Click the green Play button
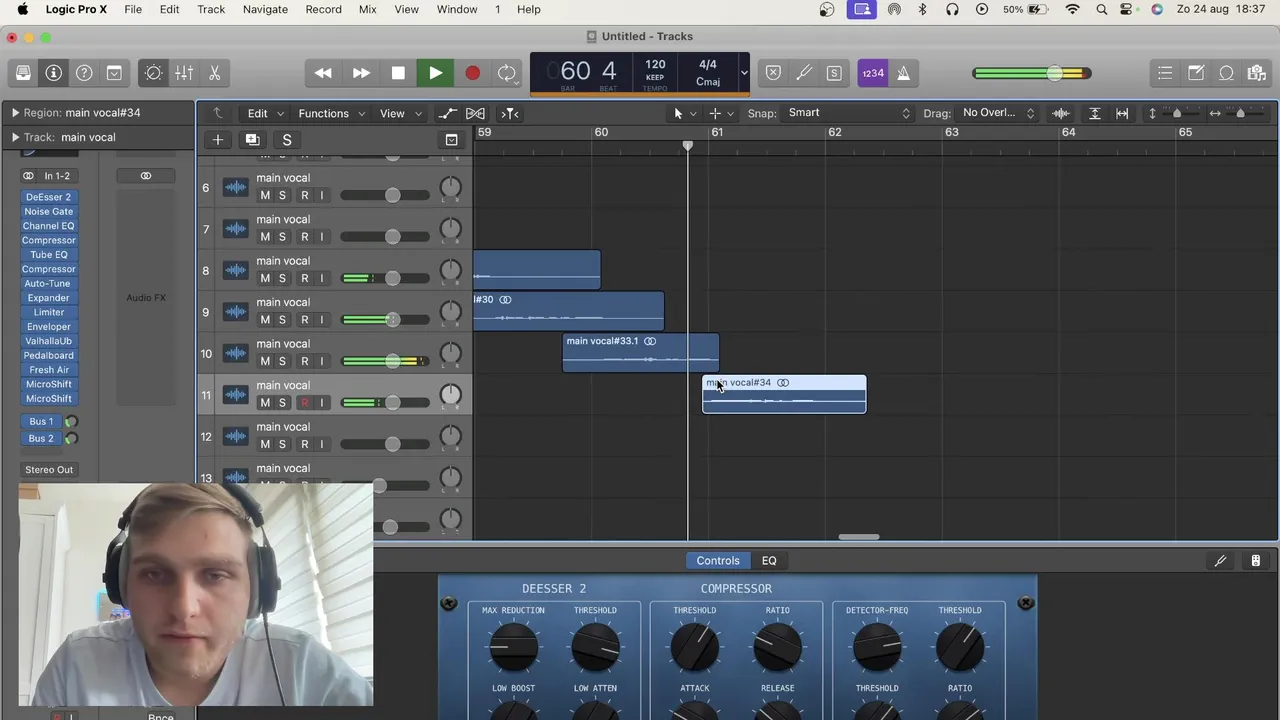 tap(435, 73)
